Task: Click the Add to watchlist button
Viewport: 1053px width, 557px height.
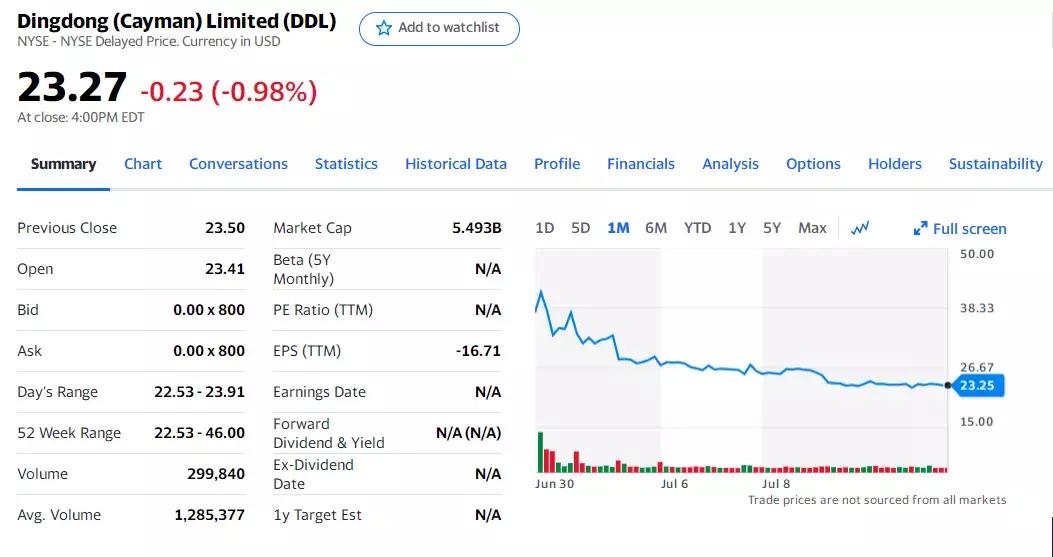Action: pyautogui.click(x=439, y=28)
